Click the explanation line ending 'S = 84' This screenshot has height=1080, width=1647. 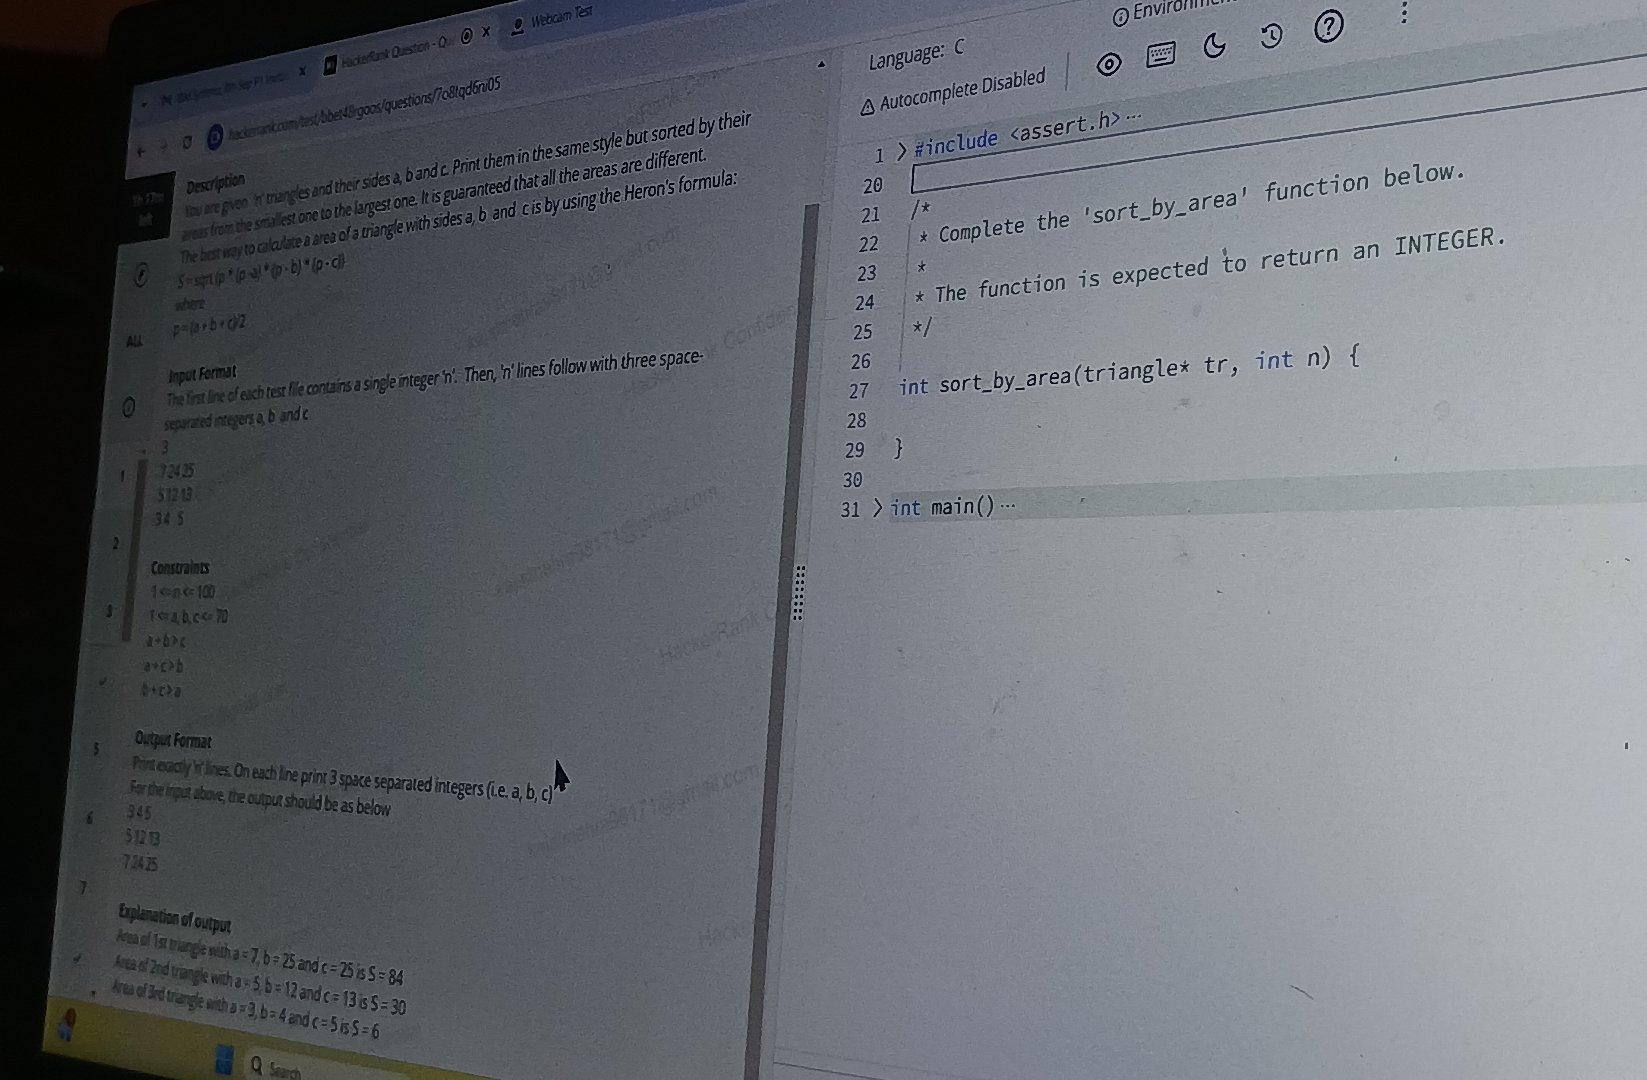259,955
